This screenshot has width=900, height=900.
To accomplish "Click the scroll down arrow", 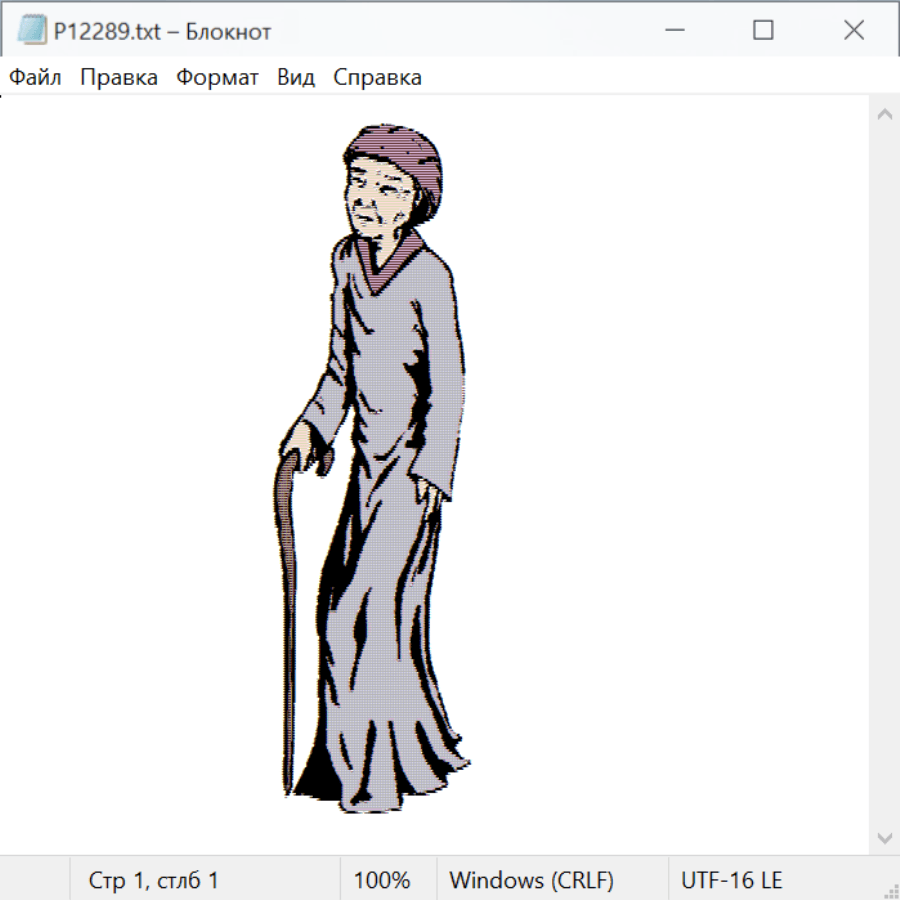I will click(x=884, y=837).
